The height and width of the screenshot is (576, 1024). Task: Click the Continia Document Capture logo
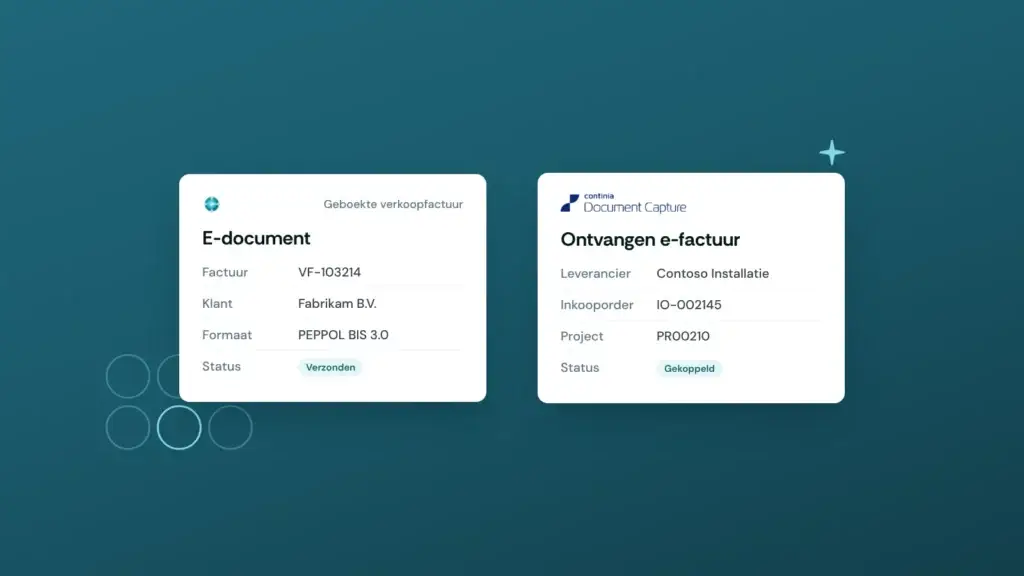coord(623,203)
